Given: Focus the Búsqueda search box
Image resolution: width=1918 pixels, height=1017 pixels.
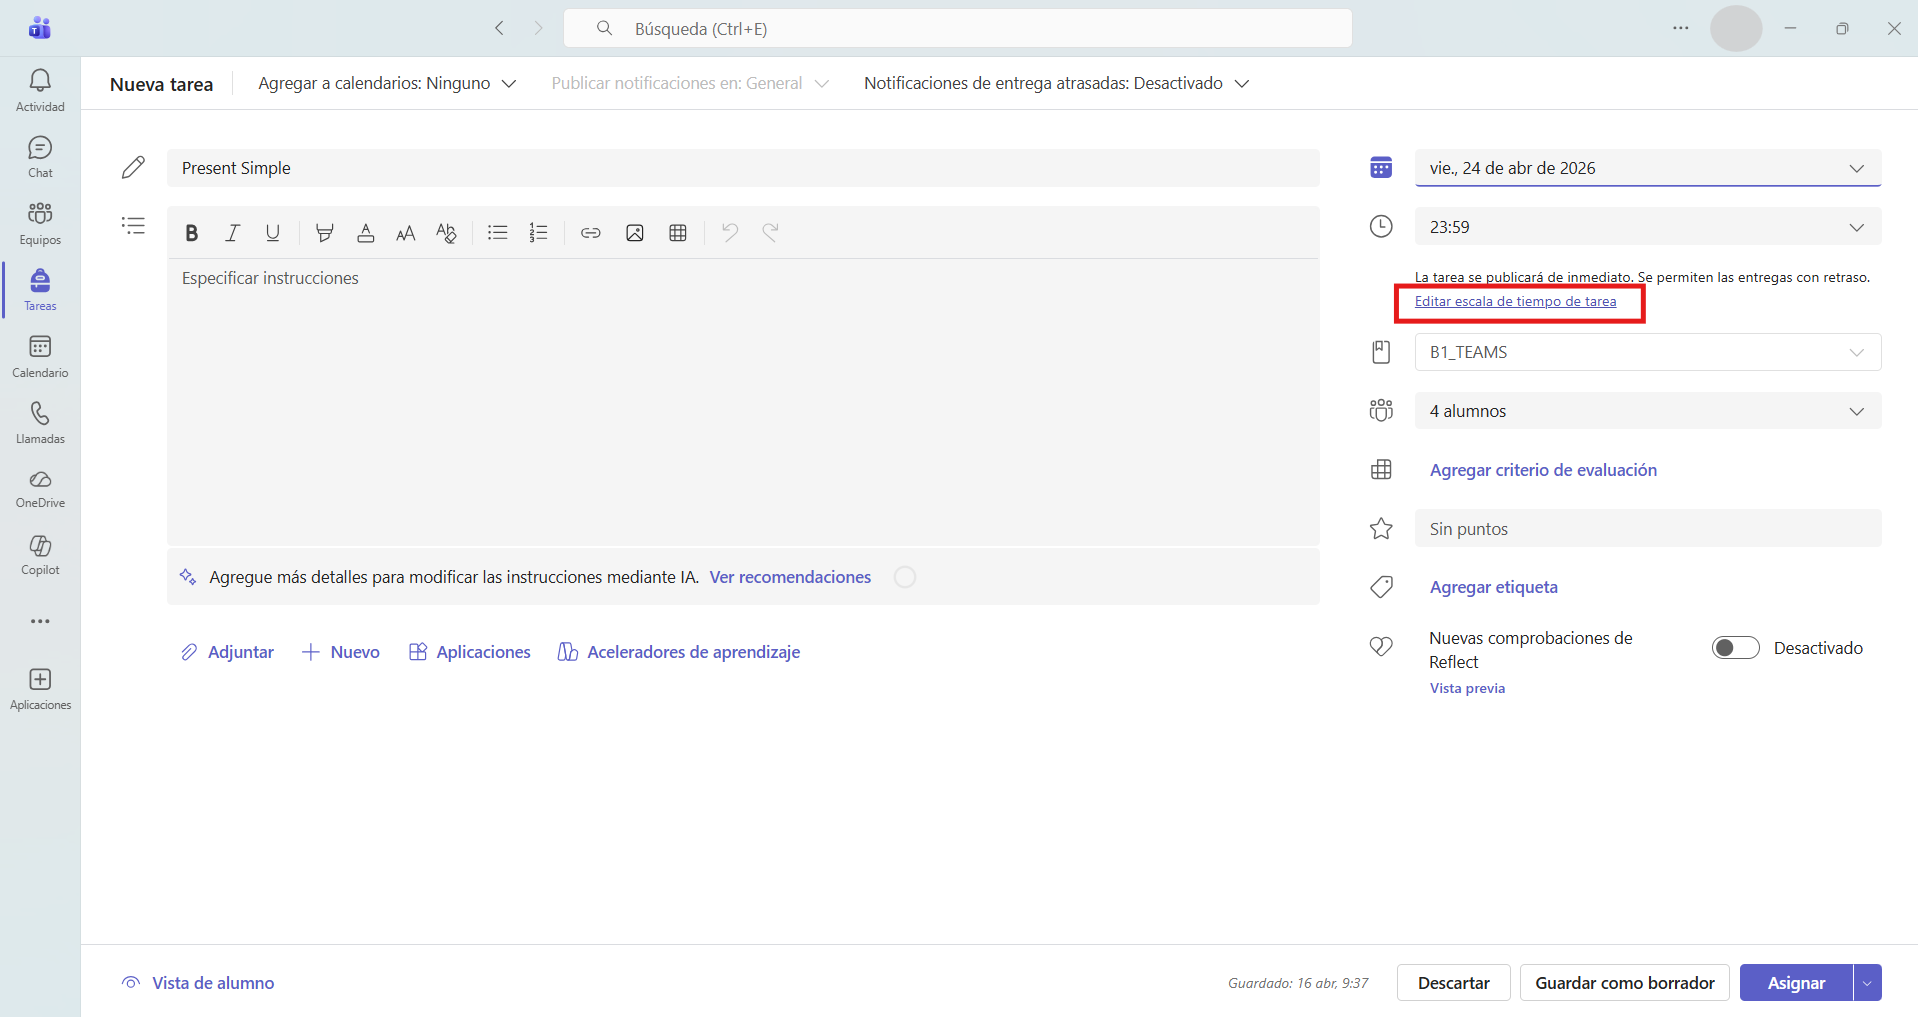Looking at the screenshot, I should (958, 28).
